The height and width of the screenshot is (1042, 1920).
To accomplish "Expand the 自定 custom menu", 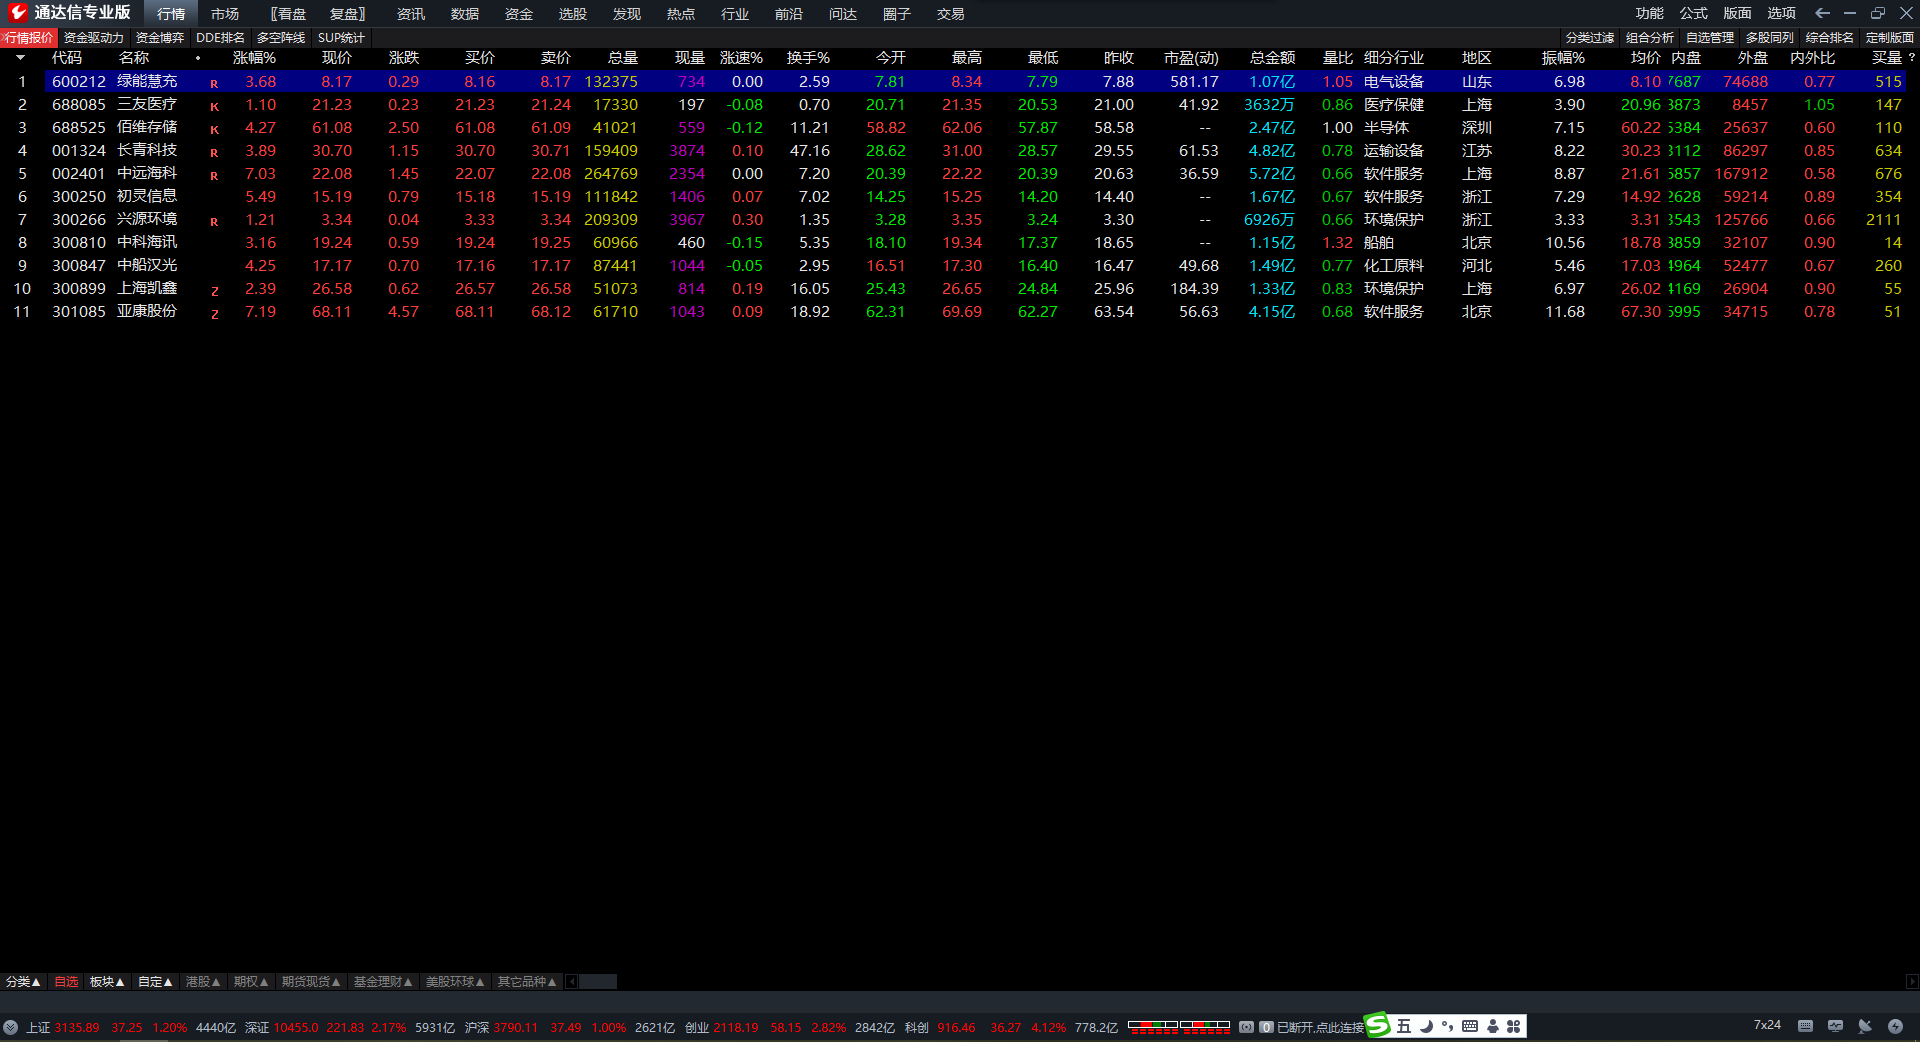I will coord(155,982).
